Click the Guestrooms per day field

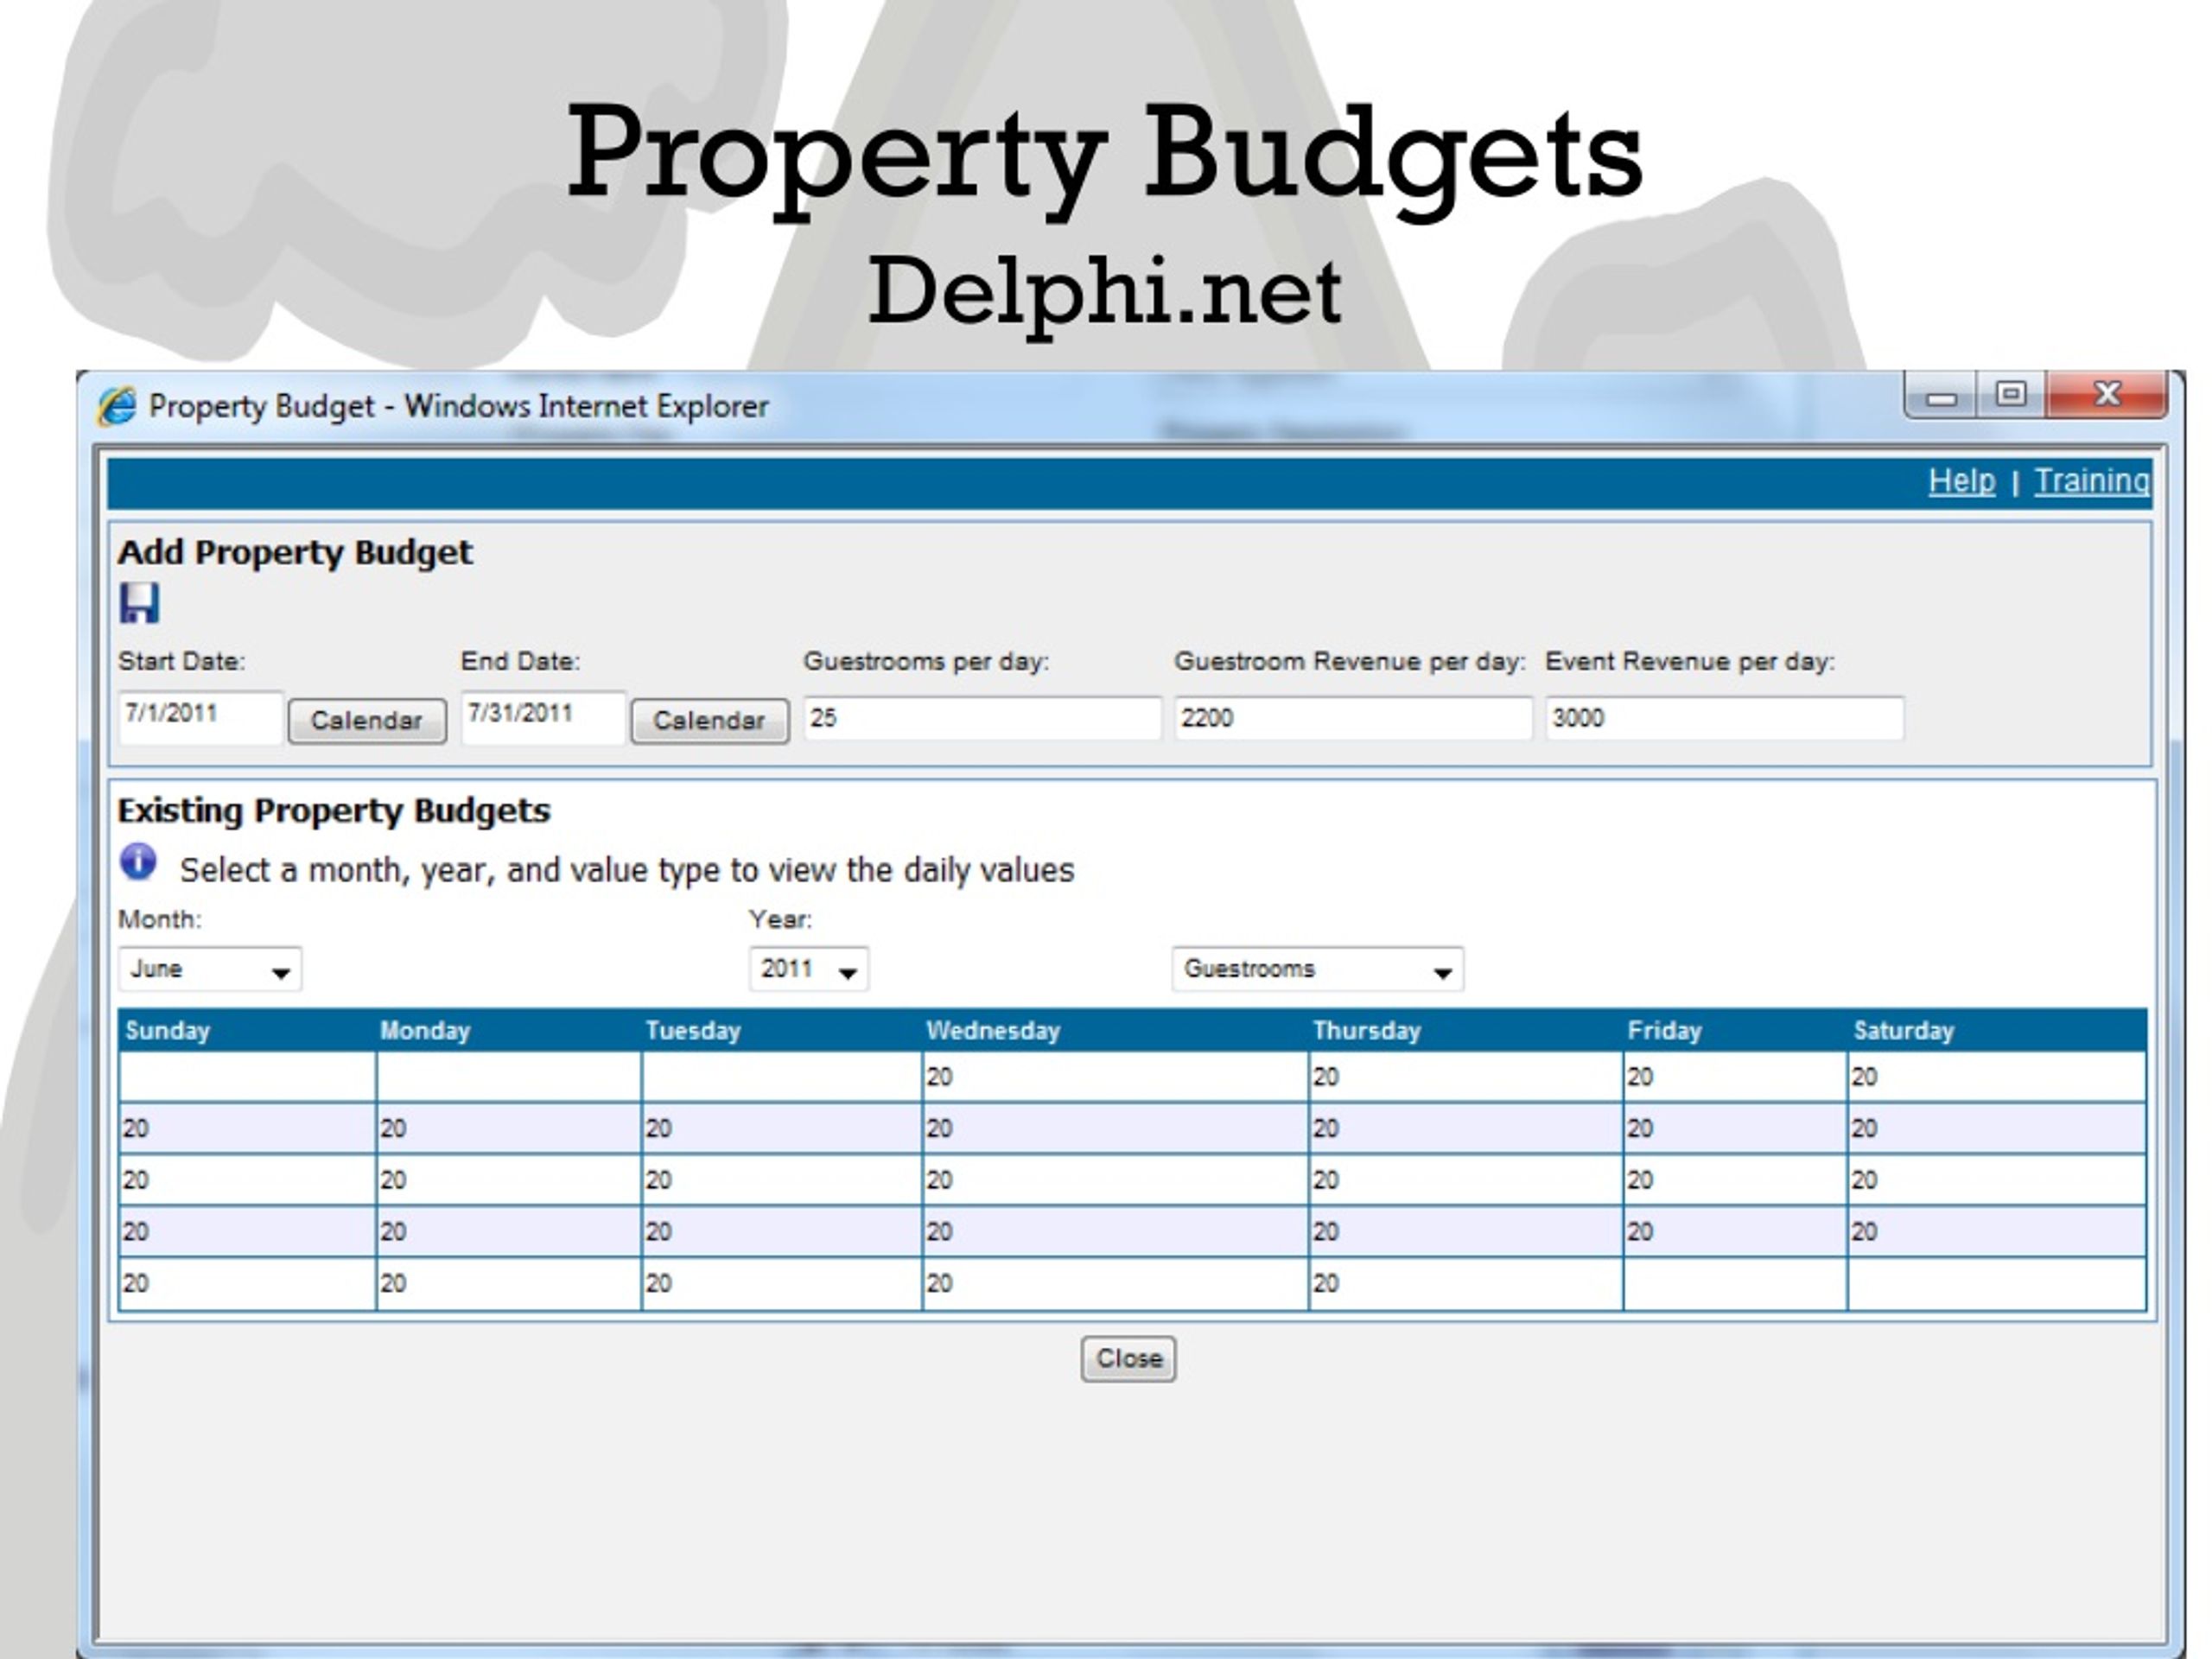tap(982, 718)
